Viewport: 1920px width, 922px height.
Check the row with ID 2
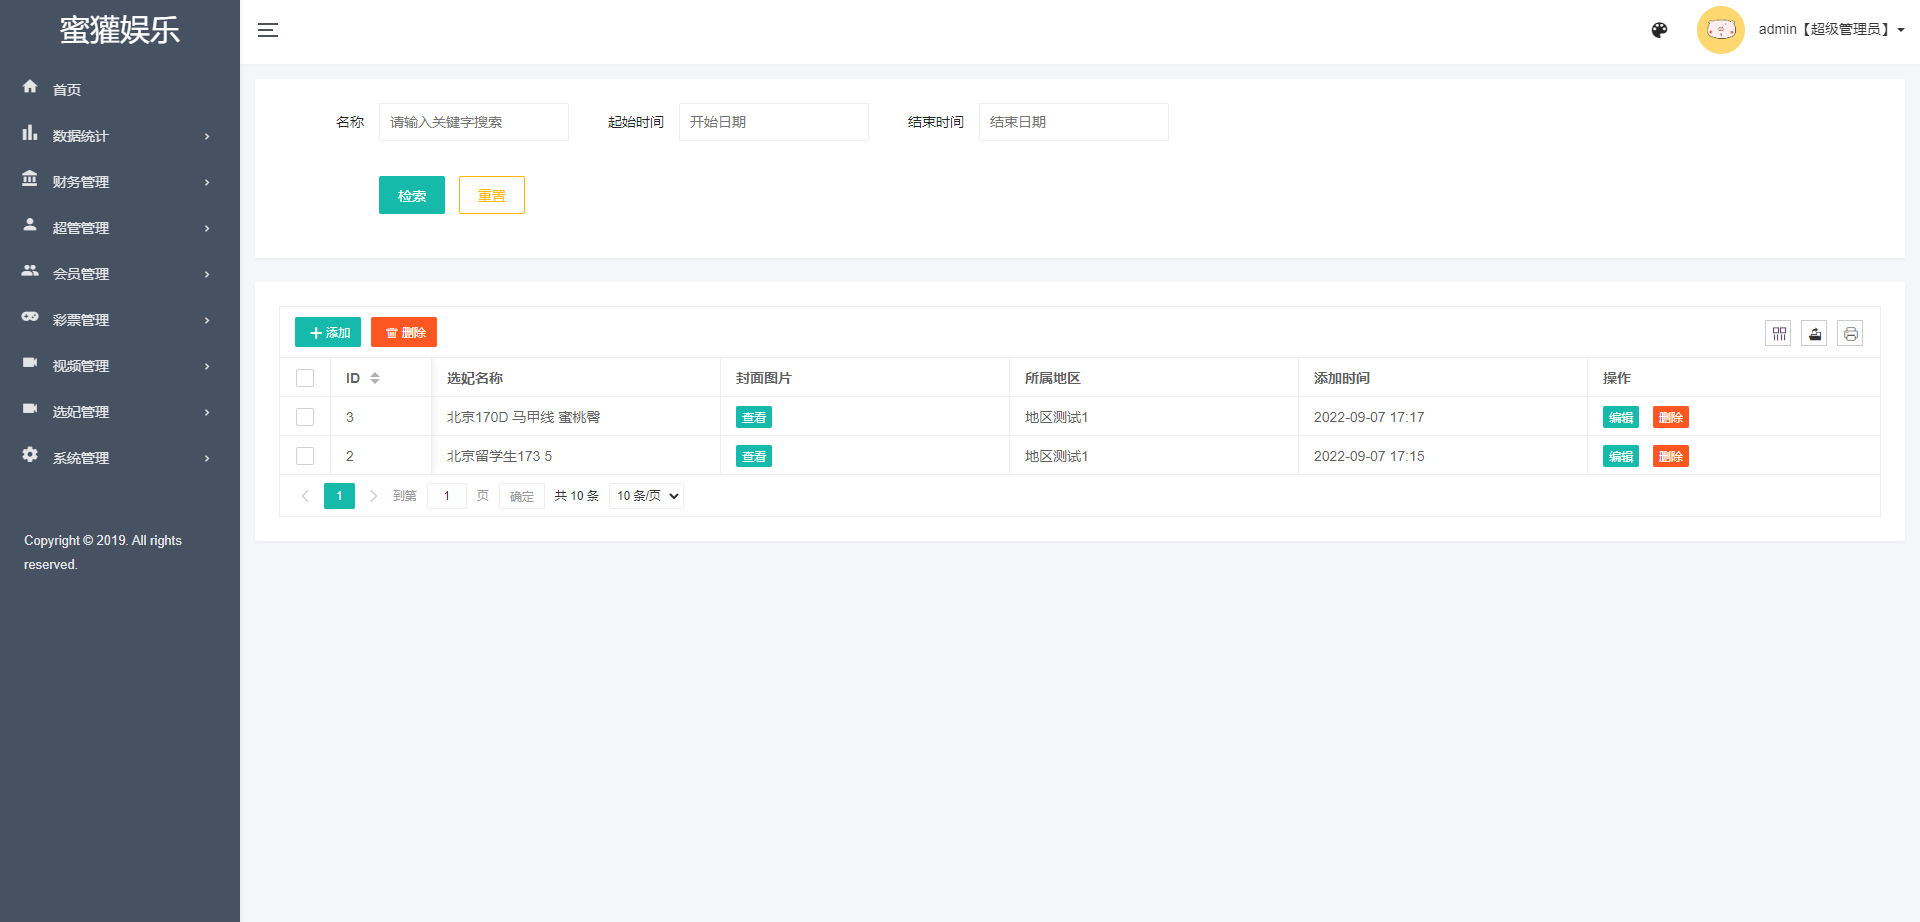[305, 456]
